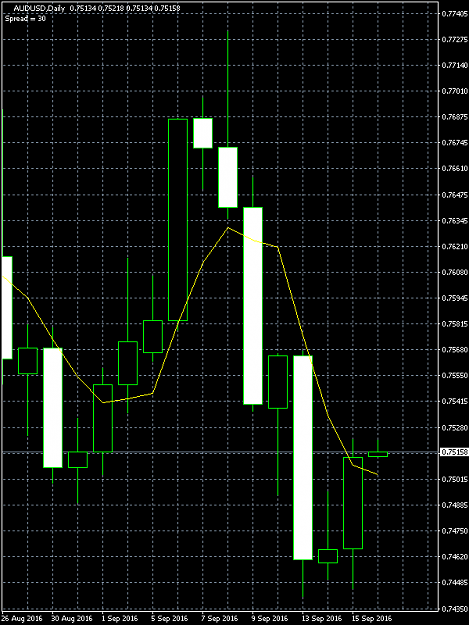Click the 0.75280 price scale label
The image size is (469, 625).
455,428
